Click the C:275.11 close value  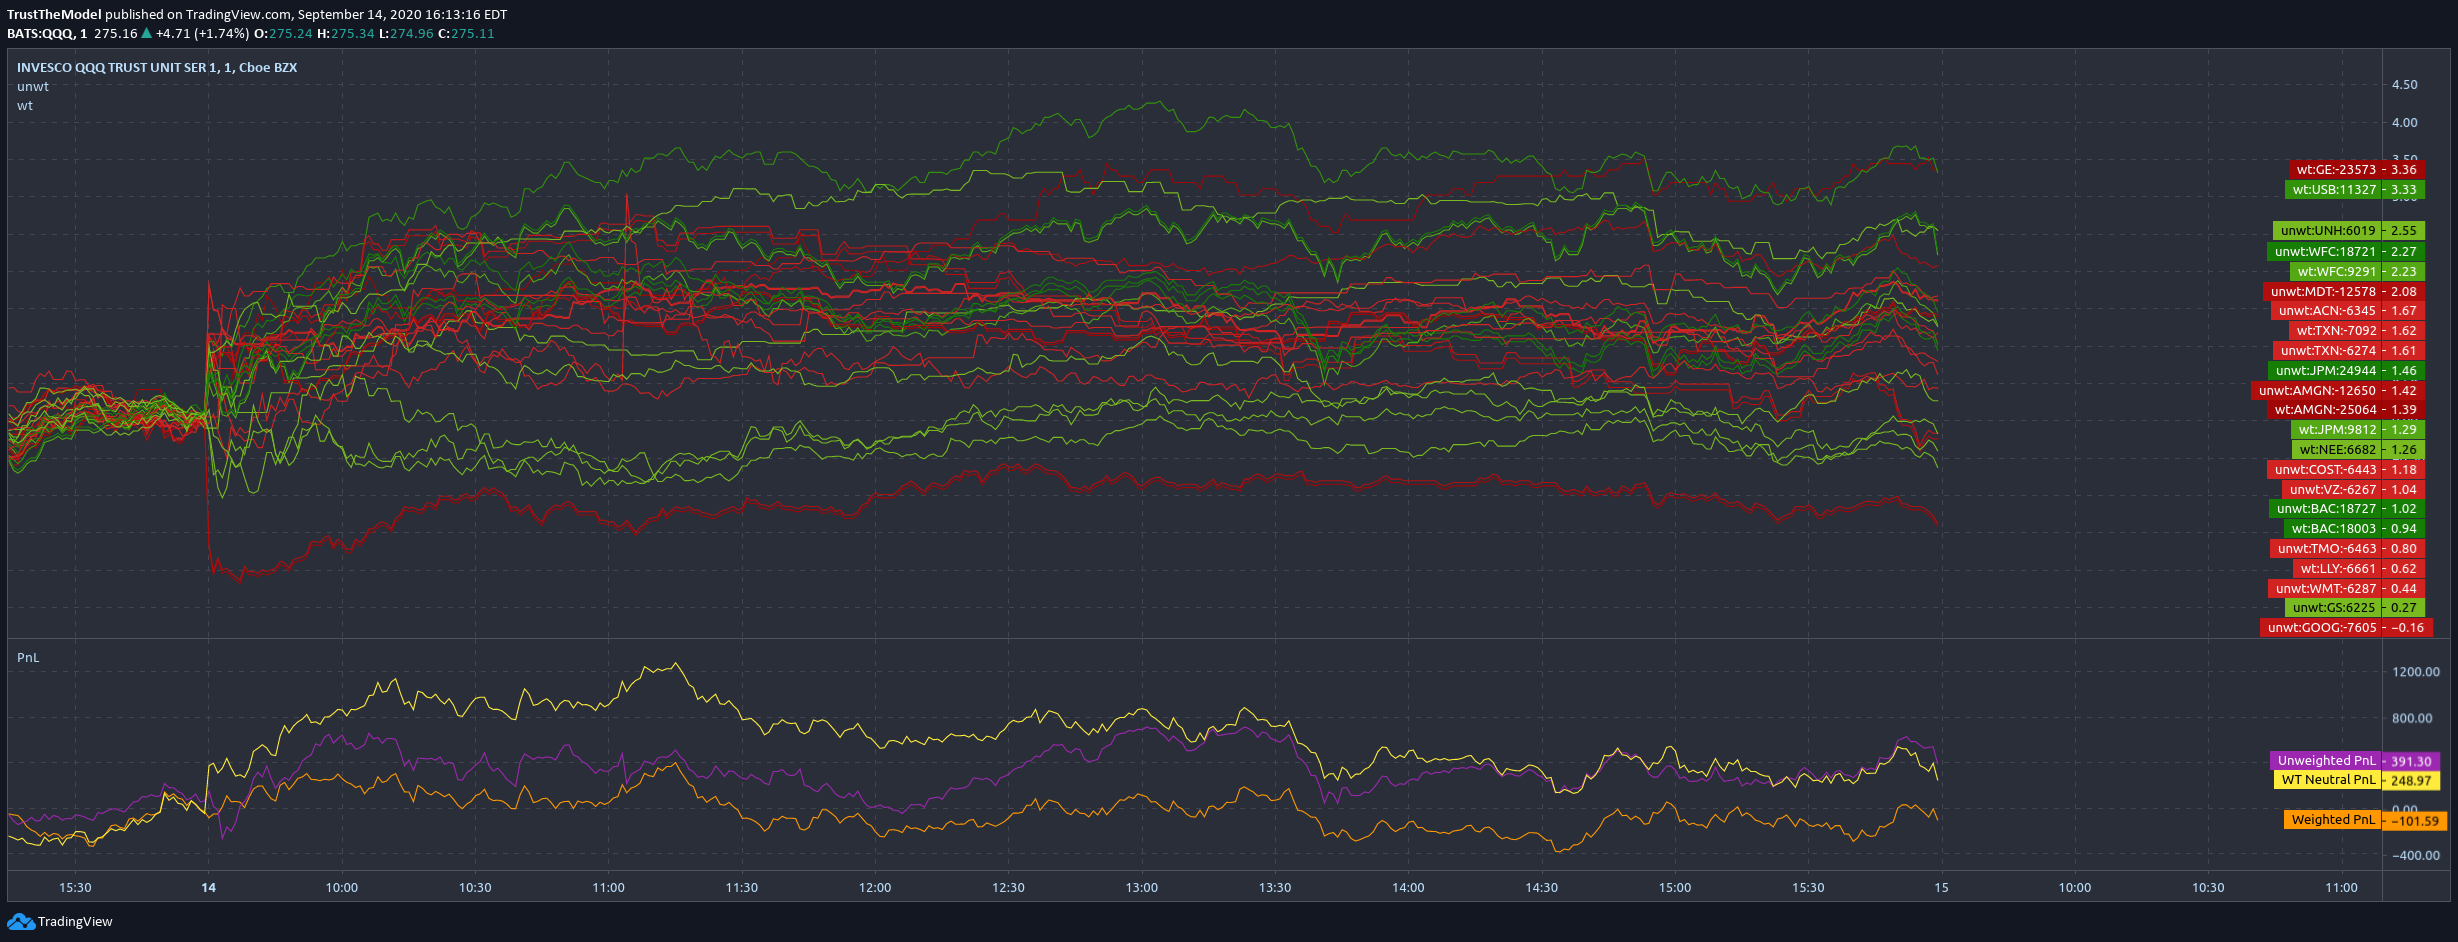click(x=467, y=33)
